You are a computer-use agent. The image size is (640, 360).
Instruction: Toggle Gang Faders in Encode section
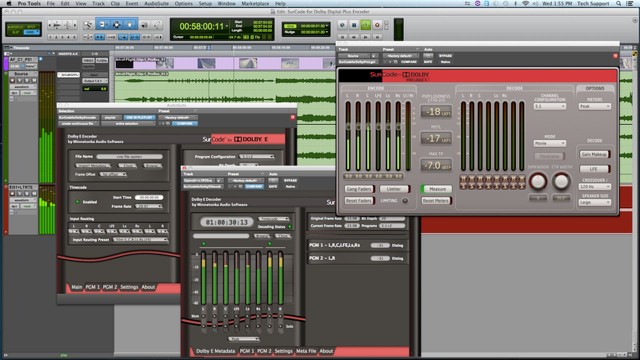coord(359,189)
